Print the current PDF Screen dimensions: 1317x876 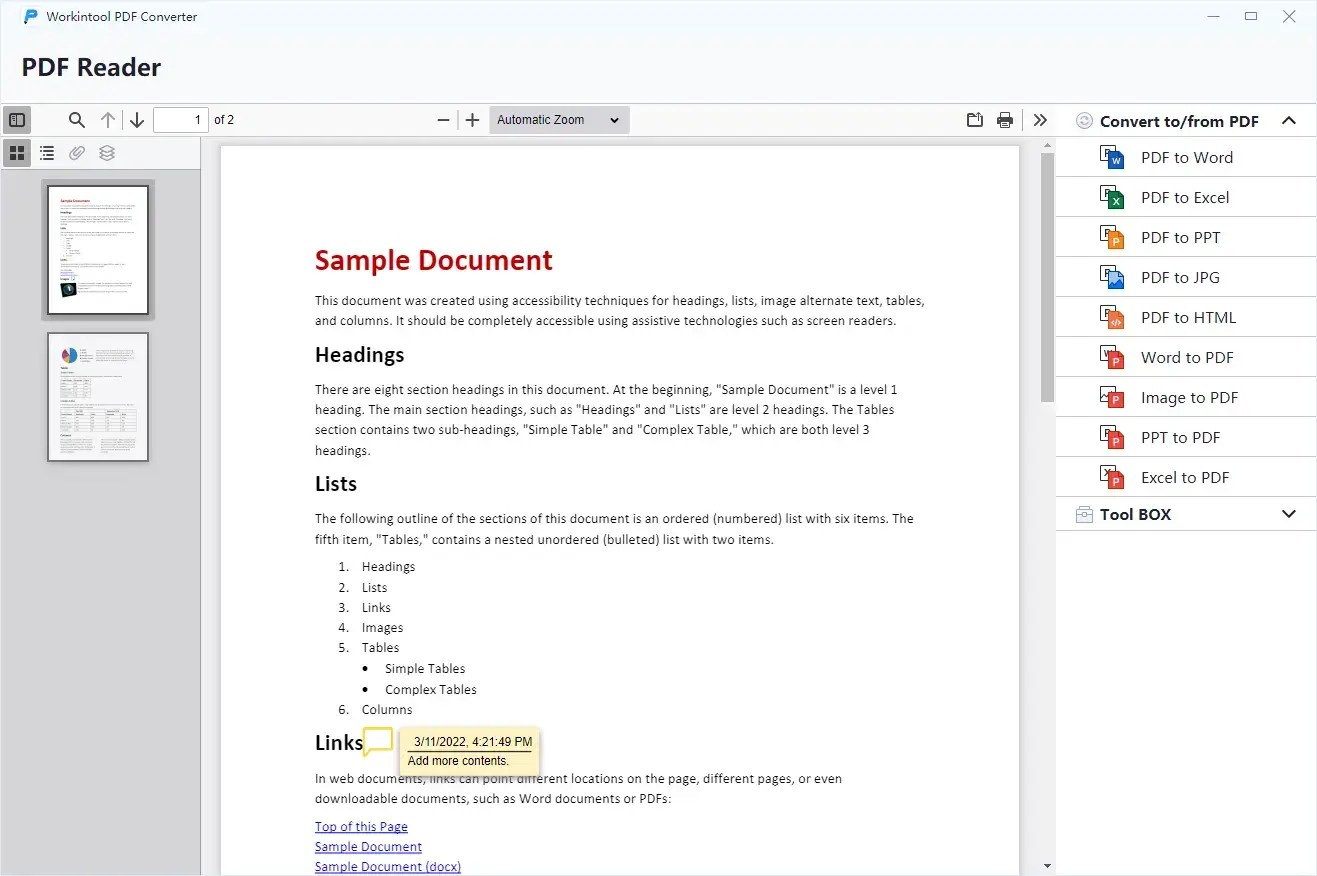(x=1005, y=119)
